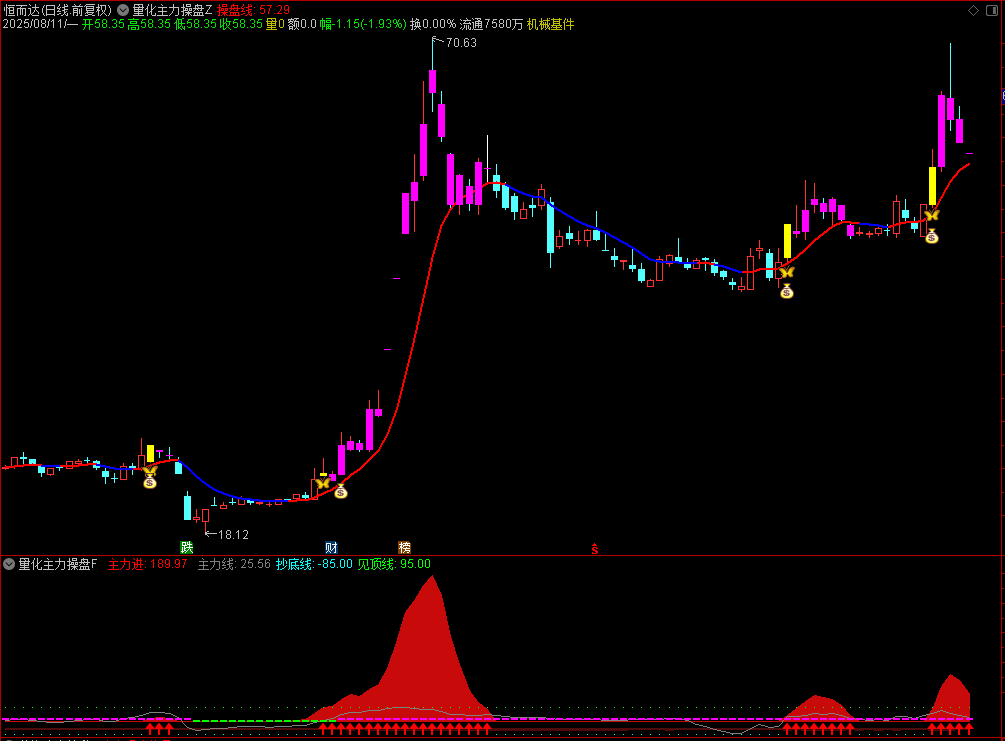Open the 机械基件 sector link
Image resolution: width=1005 pixels, height=741 pixels.
point(551,24)
